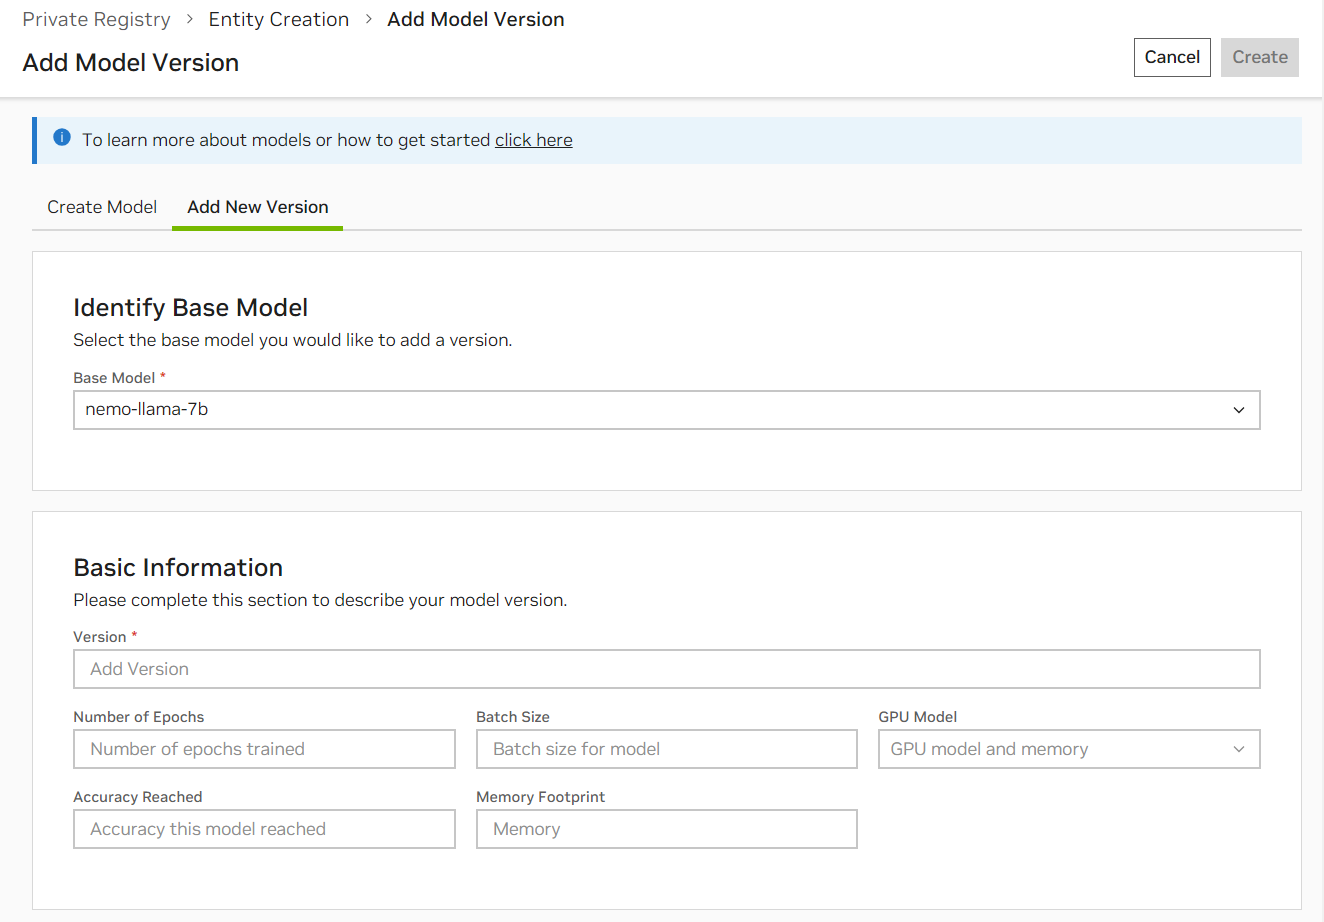The width and height of the screenshot is (1324, 922).
Task: Focus the Add Version input field
Action: pyautogui.click(x=666, y=669)
